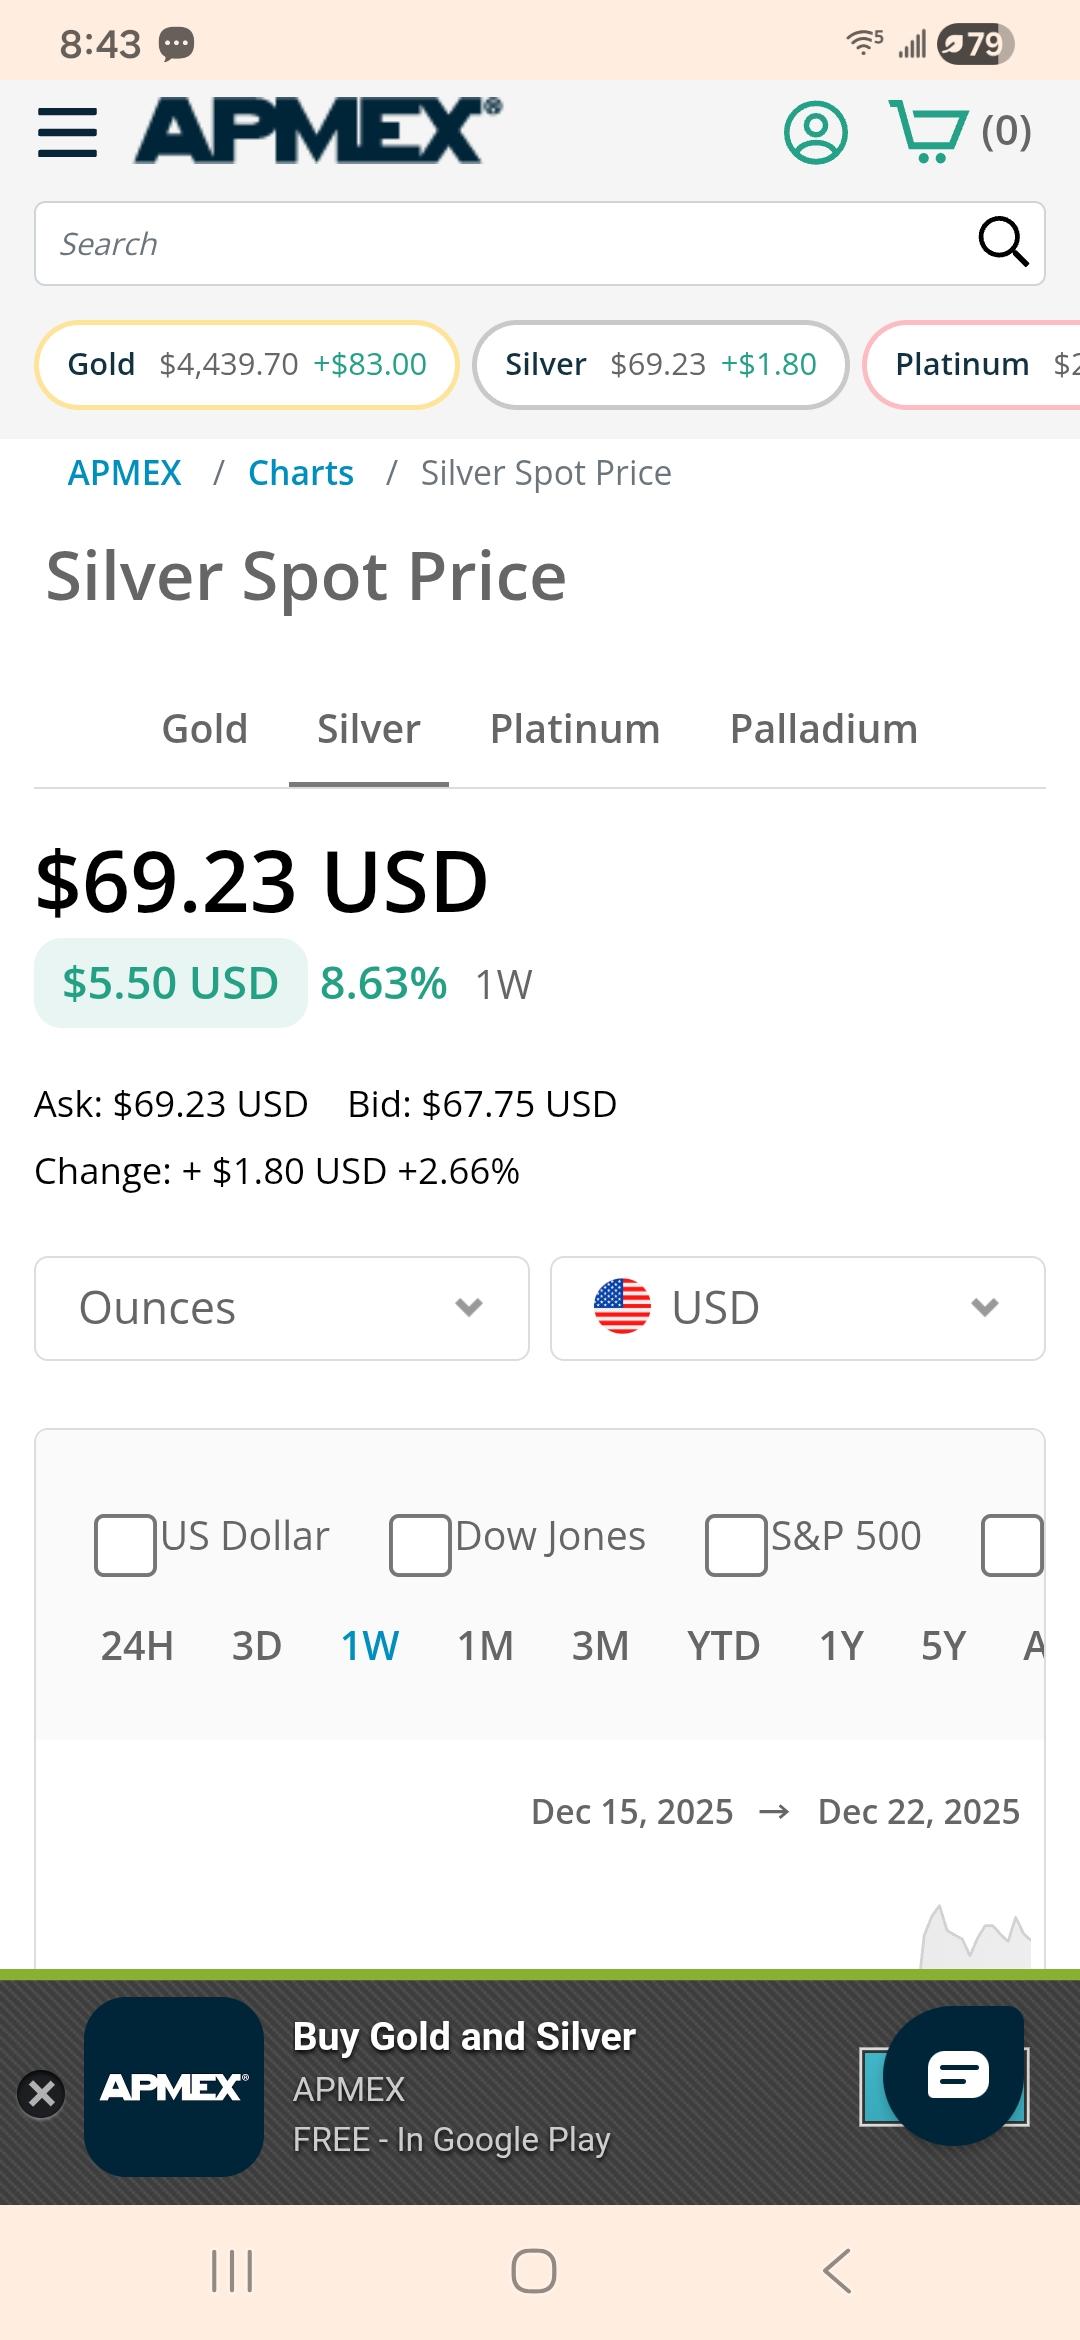Expand the Ounces unit dropdown
1080x2340 pixels.
(281, 1308)
